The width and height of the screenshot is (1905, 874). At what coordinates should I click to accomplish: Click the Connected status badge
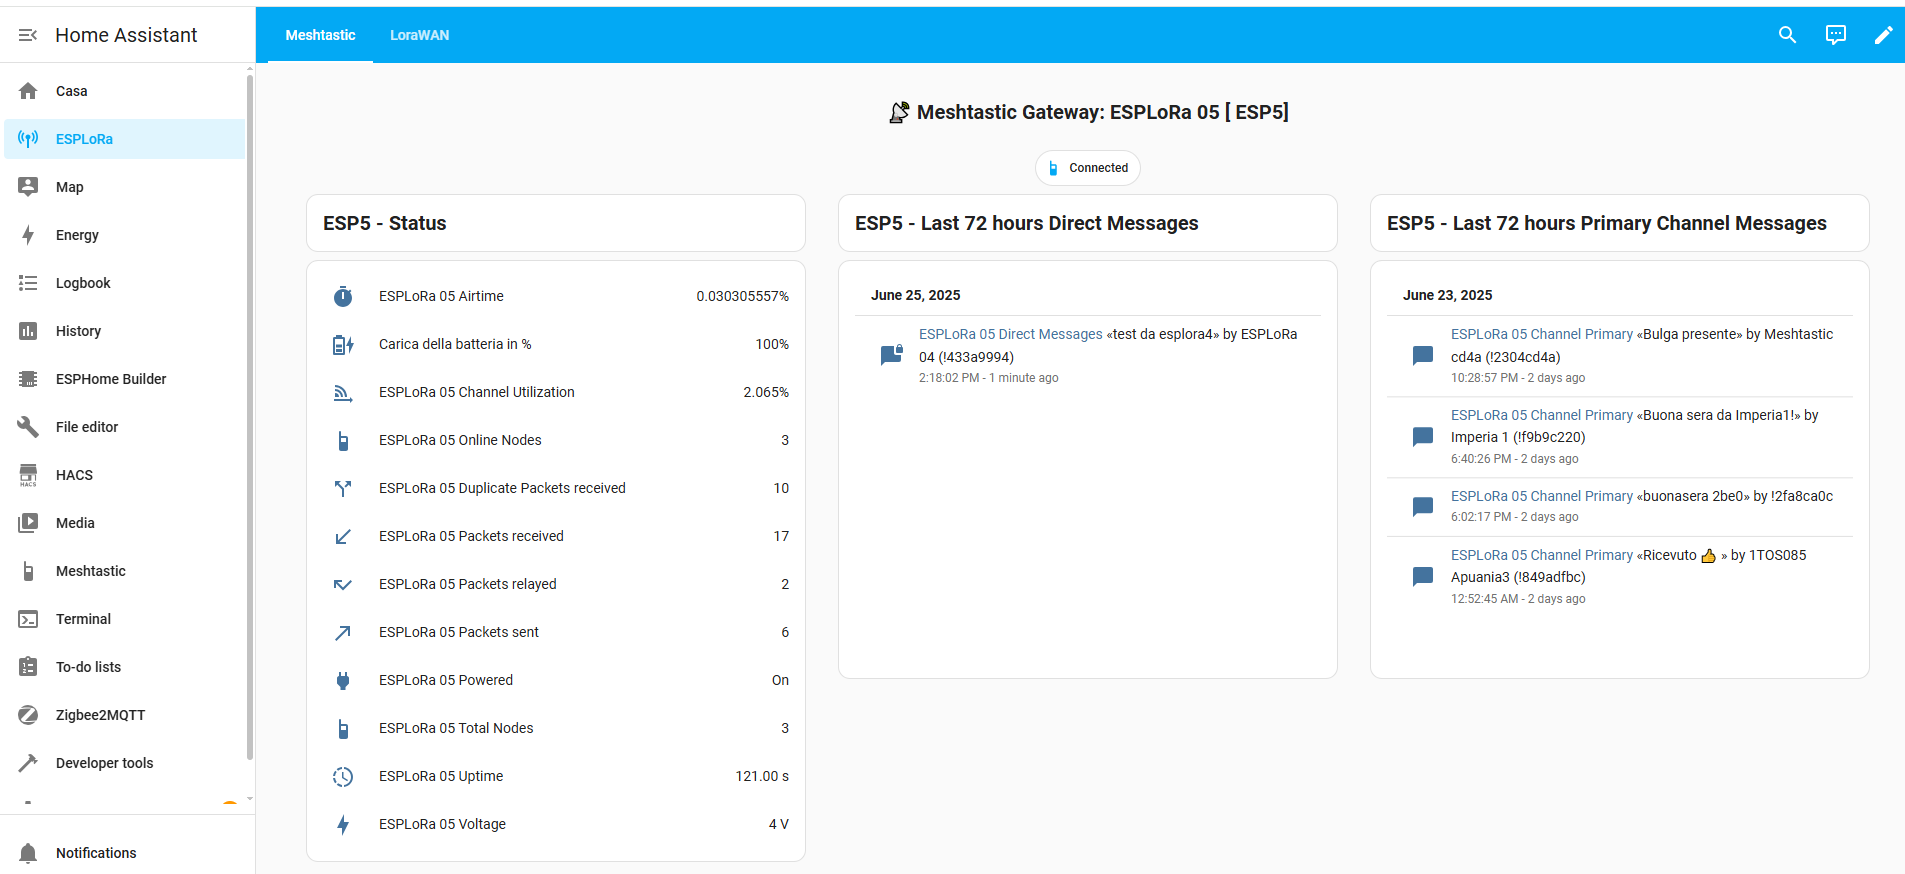click(1087, 168)
